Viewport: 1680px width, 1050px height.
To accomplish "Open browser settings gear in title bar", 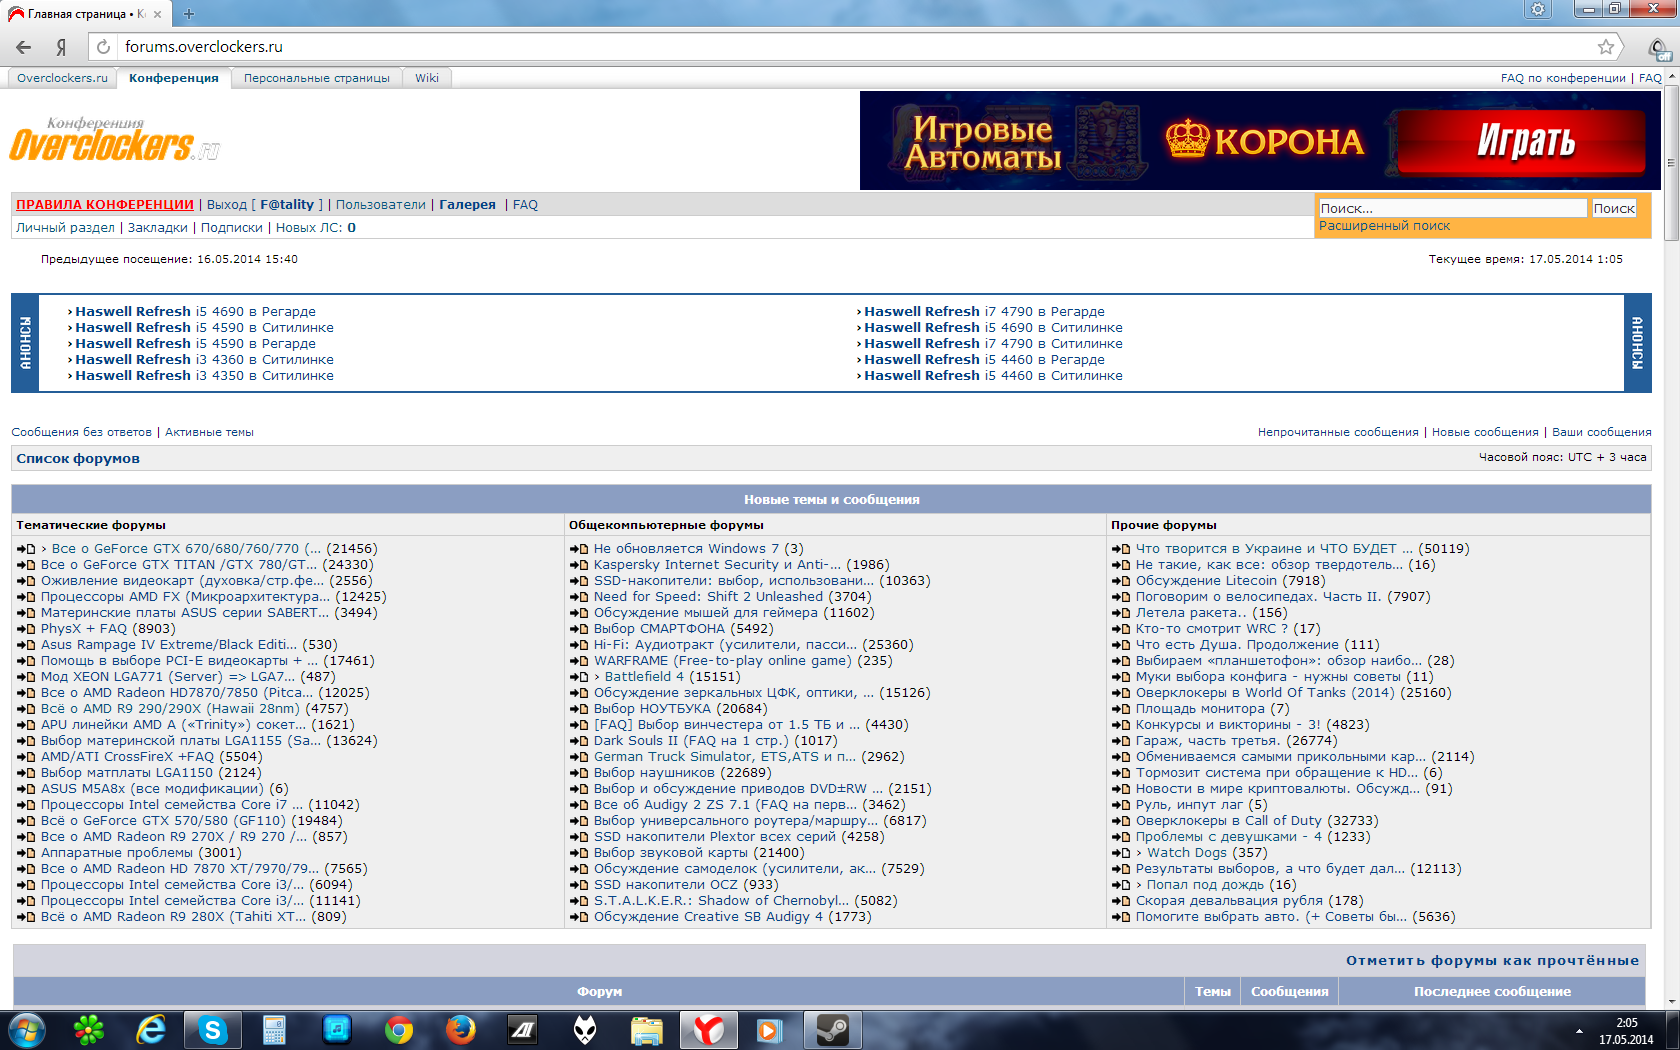I will (x=1538, y=9).
